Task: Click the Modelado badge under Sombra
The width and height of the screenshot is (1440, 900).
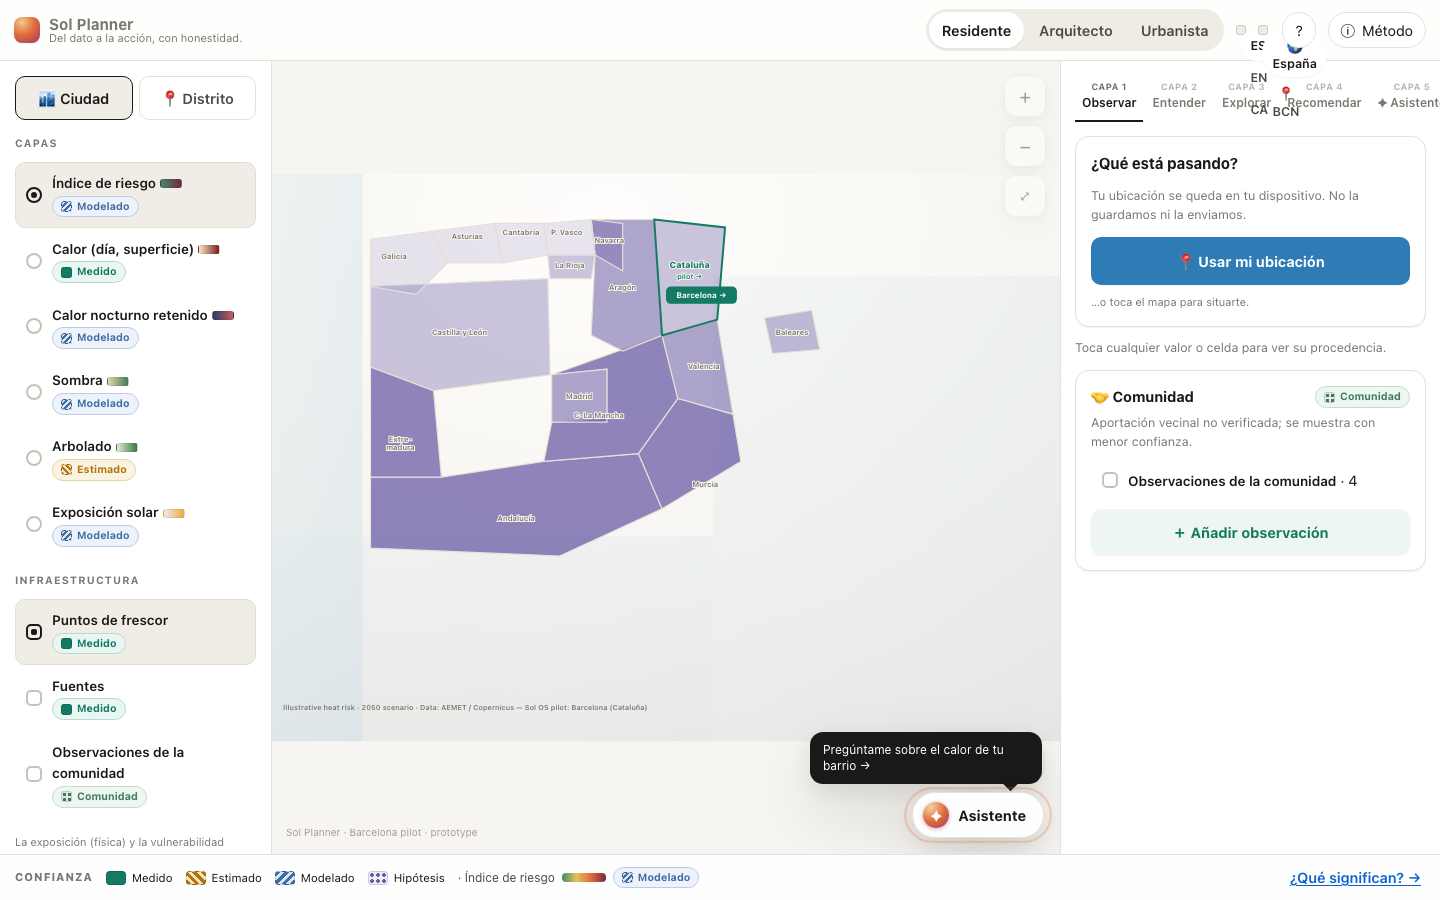Action: click(x=95, y=404)
